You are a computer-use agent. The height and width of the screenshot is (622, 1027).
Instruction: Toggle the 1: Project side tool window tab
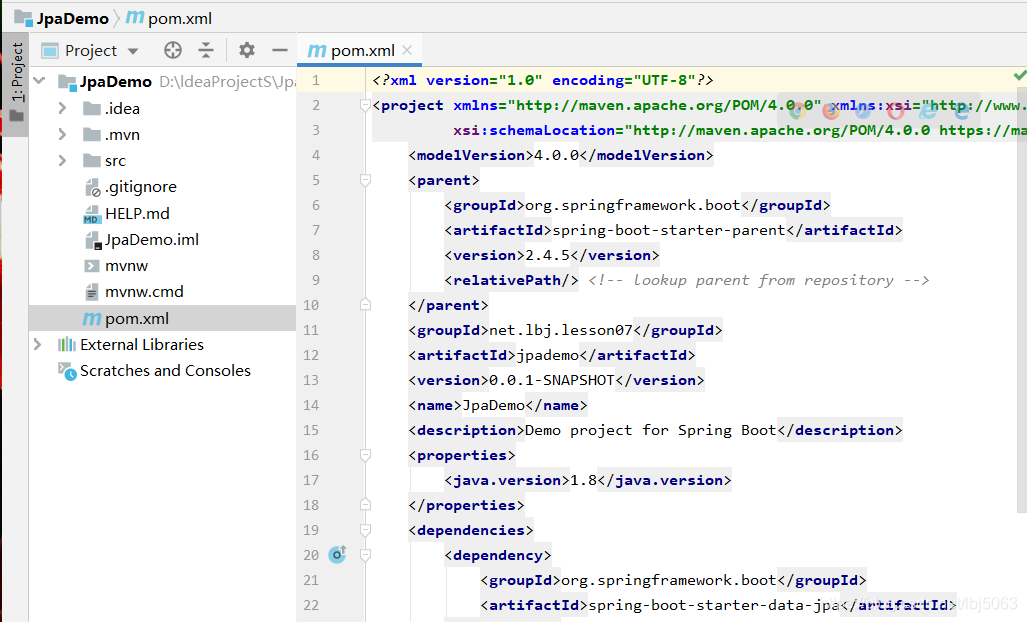click(16, 84)
